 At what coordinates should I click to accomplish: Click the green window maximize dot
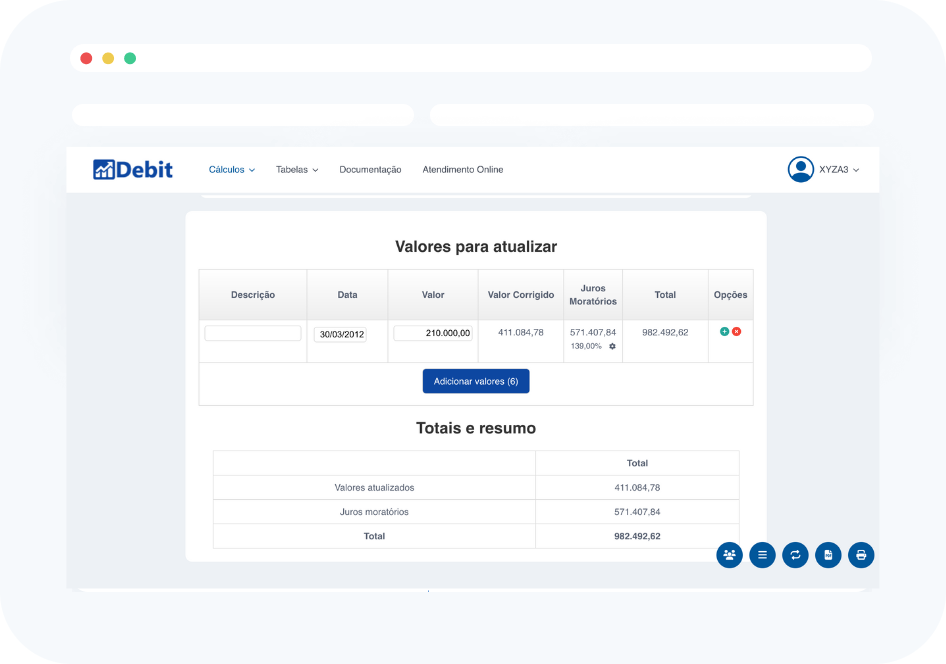point(130,58)
